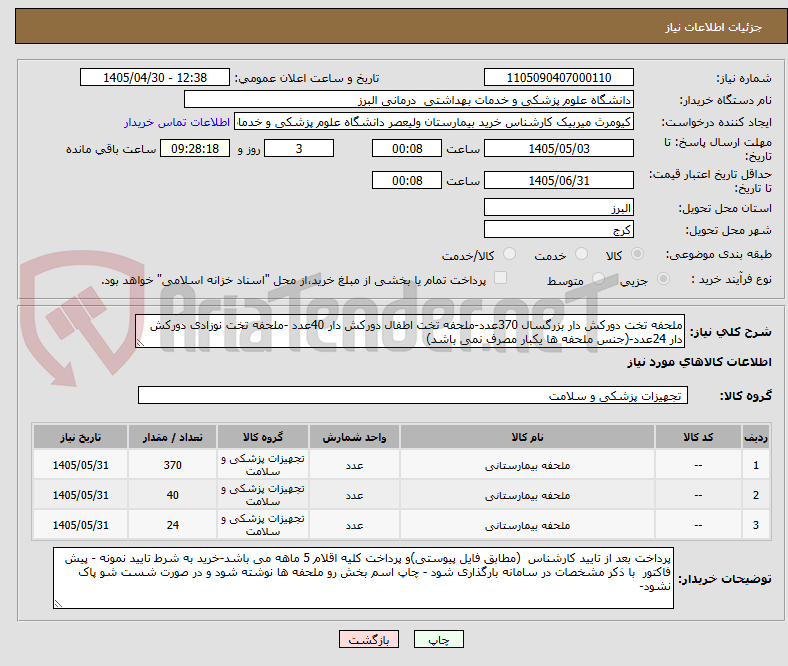Click the توضیحات خریدار notes textarea

click(363, 578)
